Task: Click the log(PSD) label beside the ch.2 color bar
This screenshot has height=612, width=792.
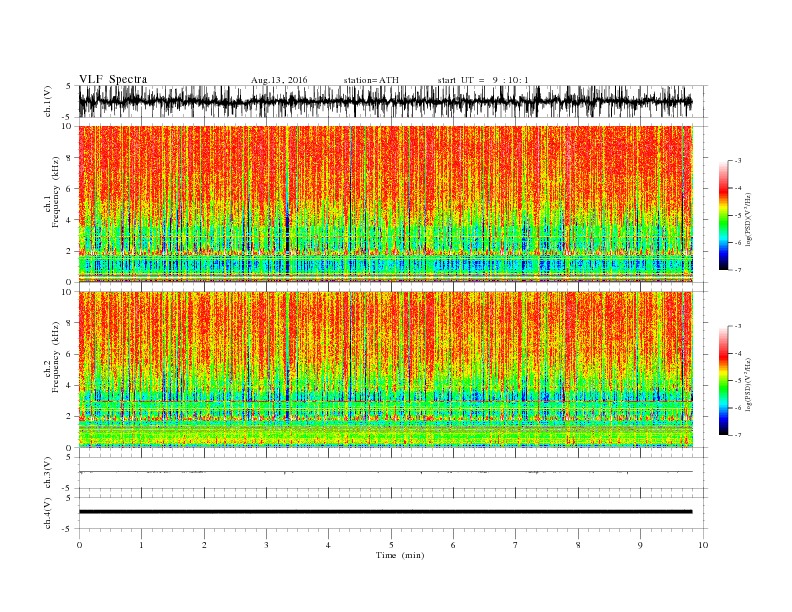Action: (x=749, y=384)
